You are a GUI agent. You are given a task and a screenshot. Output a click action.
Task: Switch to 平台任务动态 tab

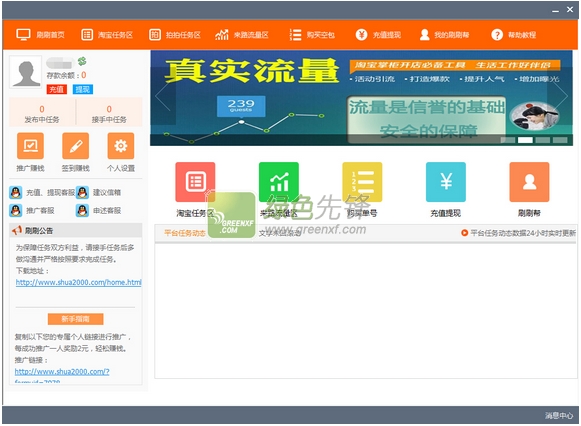tap(185, 233)
